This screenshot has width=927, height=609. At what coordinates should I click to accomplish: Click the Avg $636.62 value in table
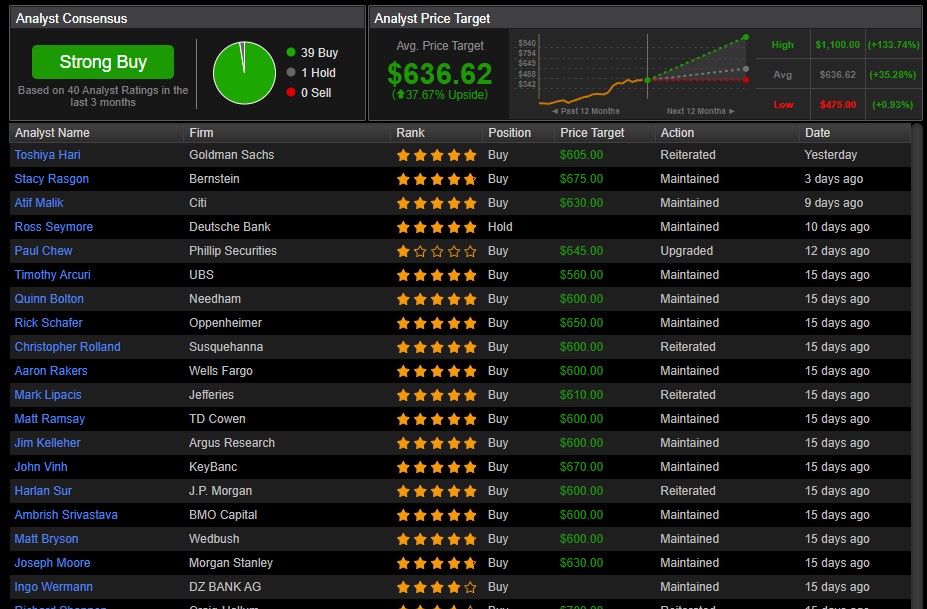838,74
